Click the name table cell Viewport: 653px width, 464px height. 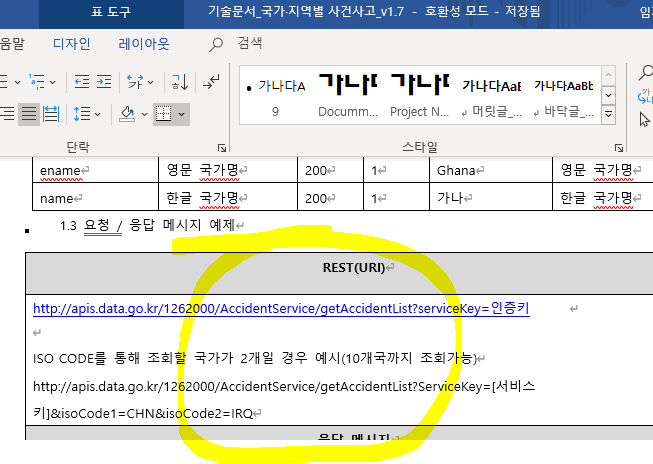[95, 197]
